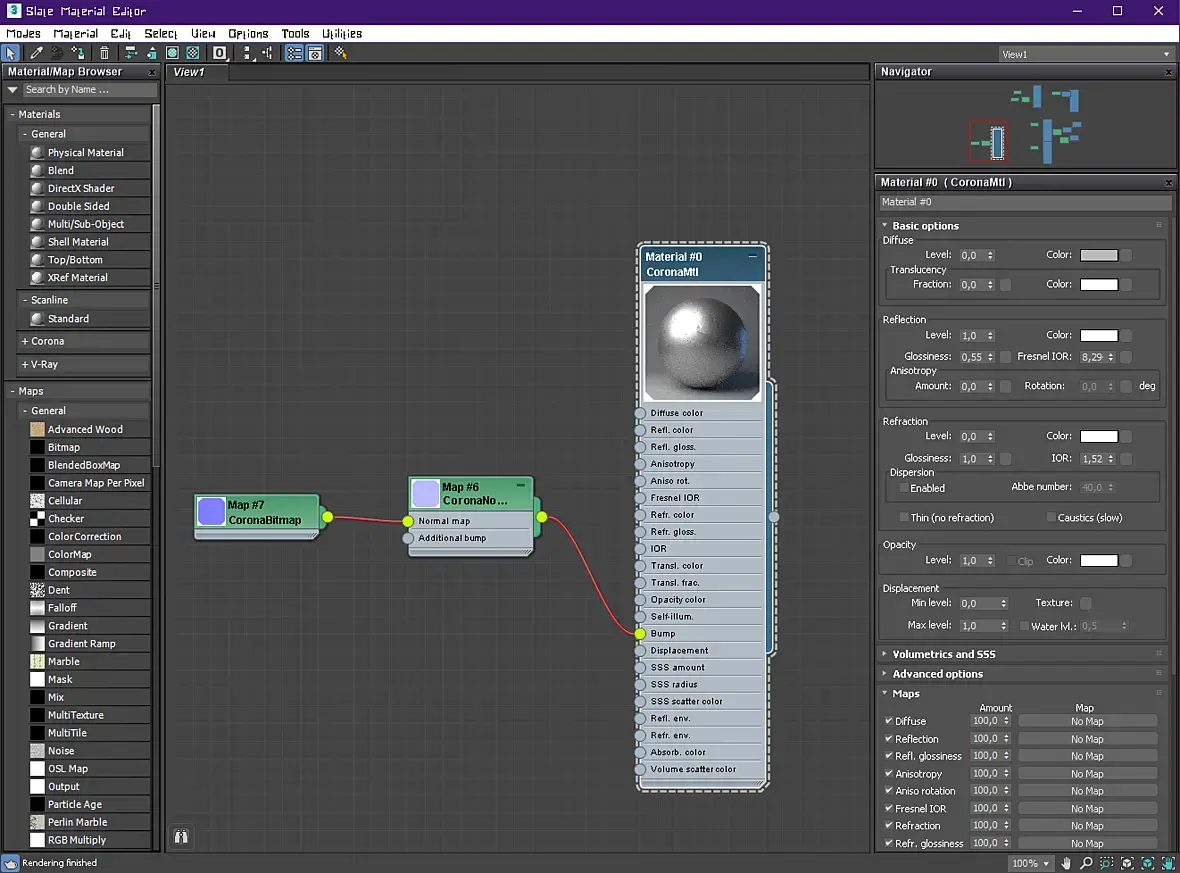The image size is (1180, 873).
Task: Click binoculars search icon in View1
Action: coord(181,836)
